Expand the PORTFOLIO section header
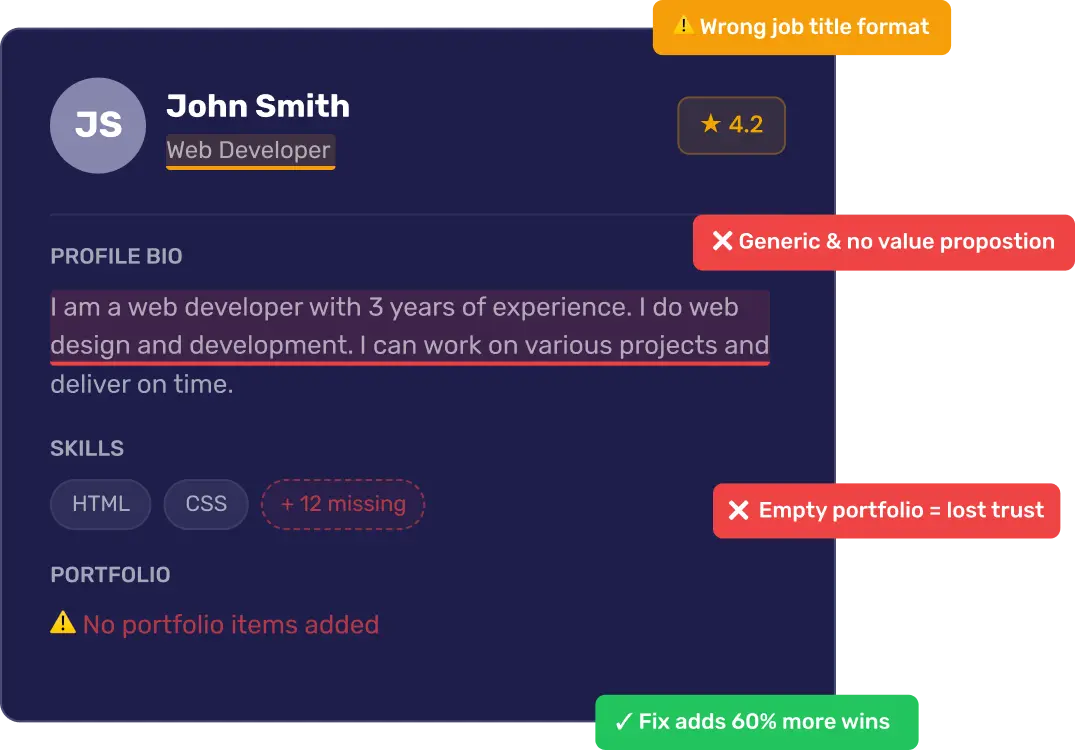 pos(110,574)
